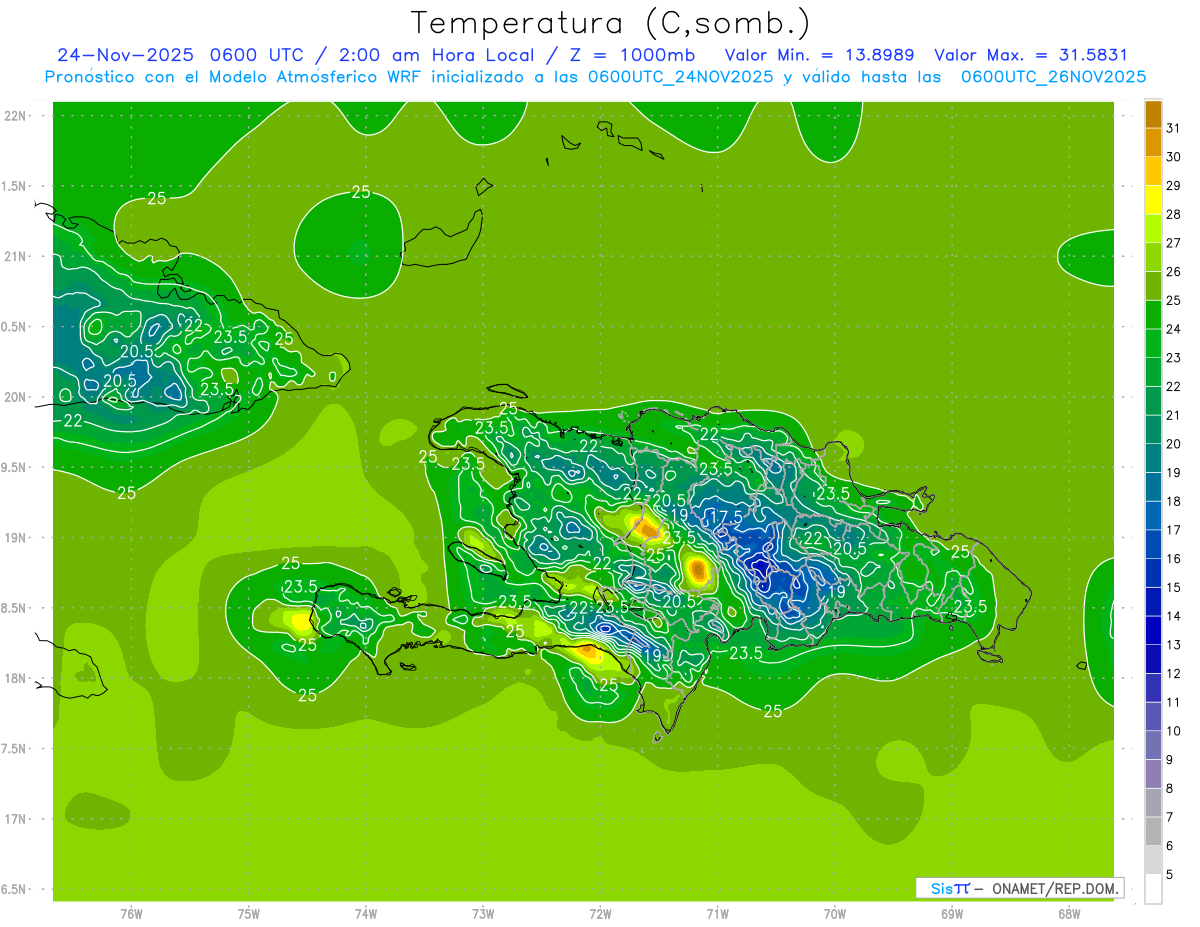This screenshot has width=1200, height=927.
Task: Click the "17N" latitude axis label
Action: coord(15,819)
